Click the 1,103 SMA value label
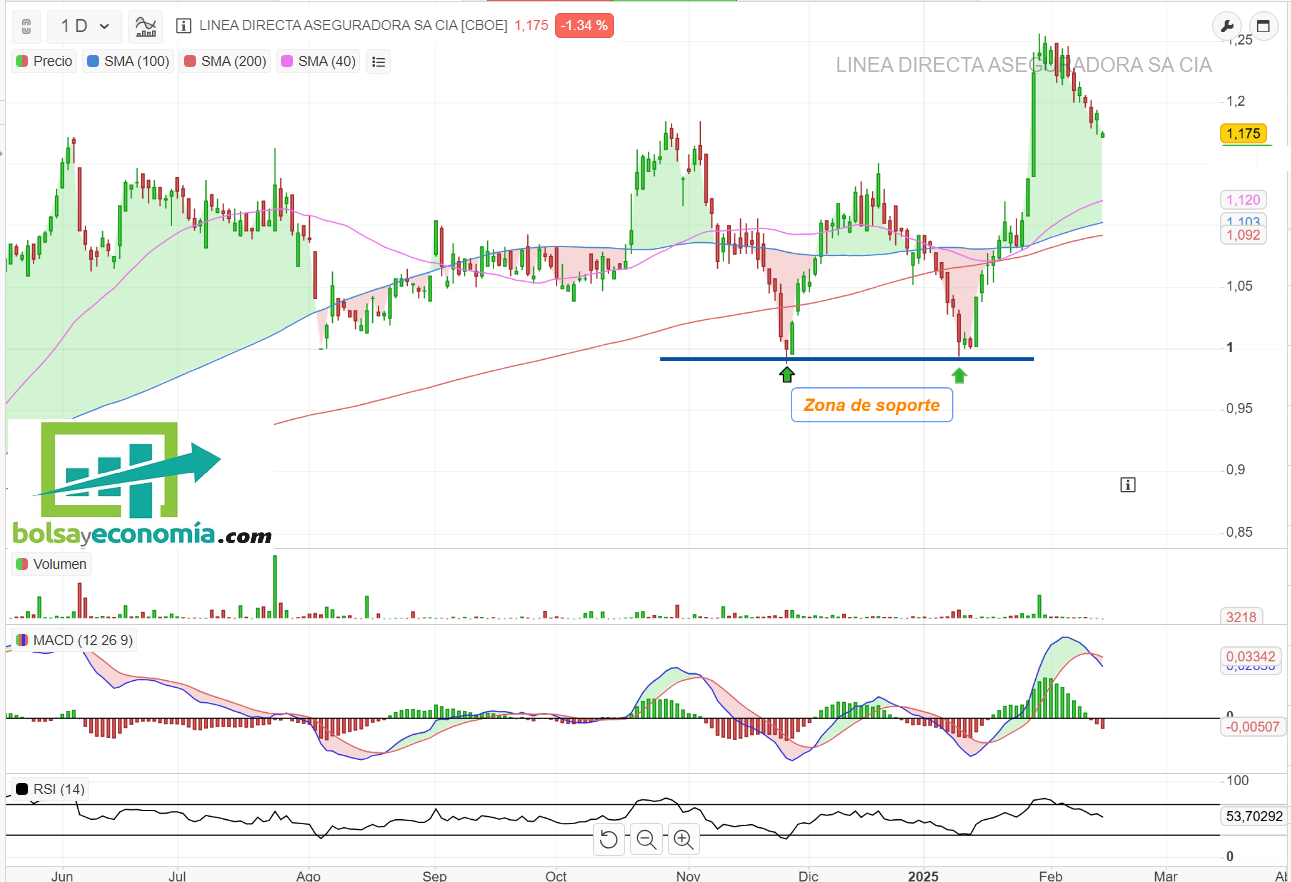The height and width of the screenshot is (882, 1291). point(1244,221)
